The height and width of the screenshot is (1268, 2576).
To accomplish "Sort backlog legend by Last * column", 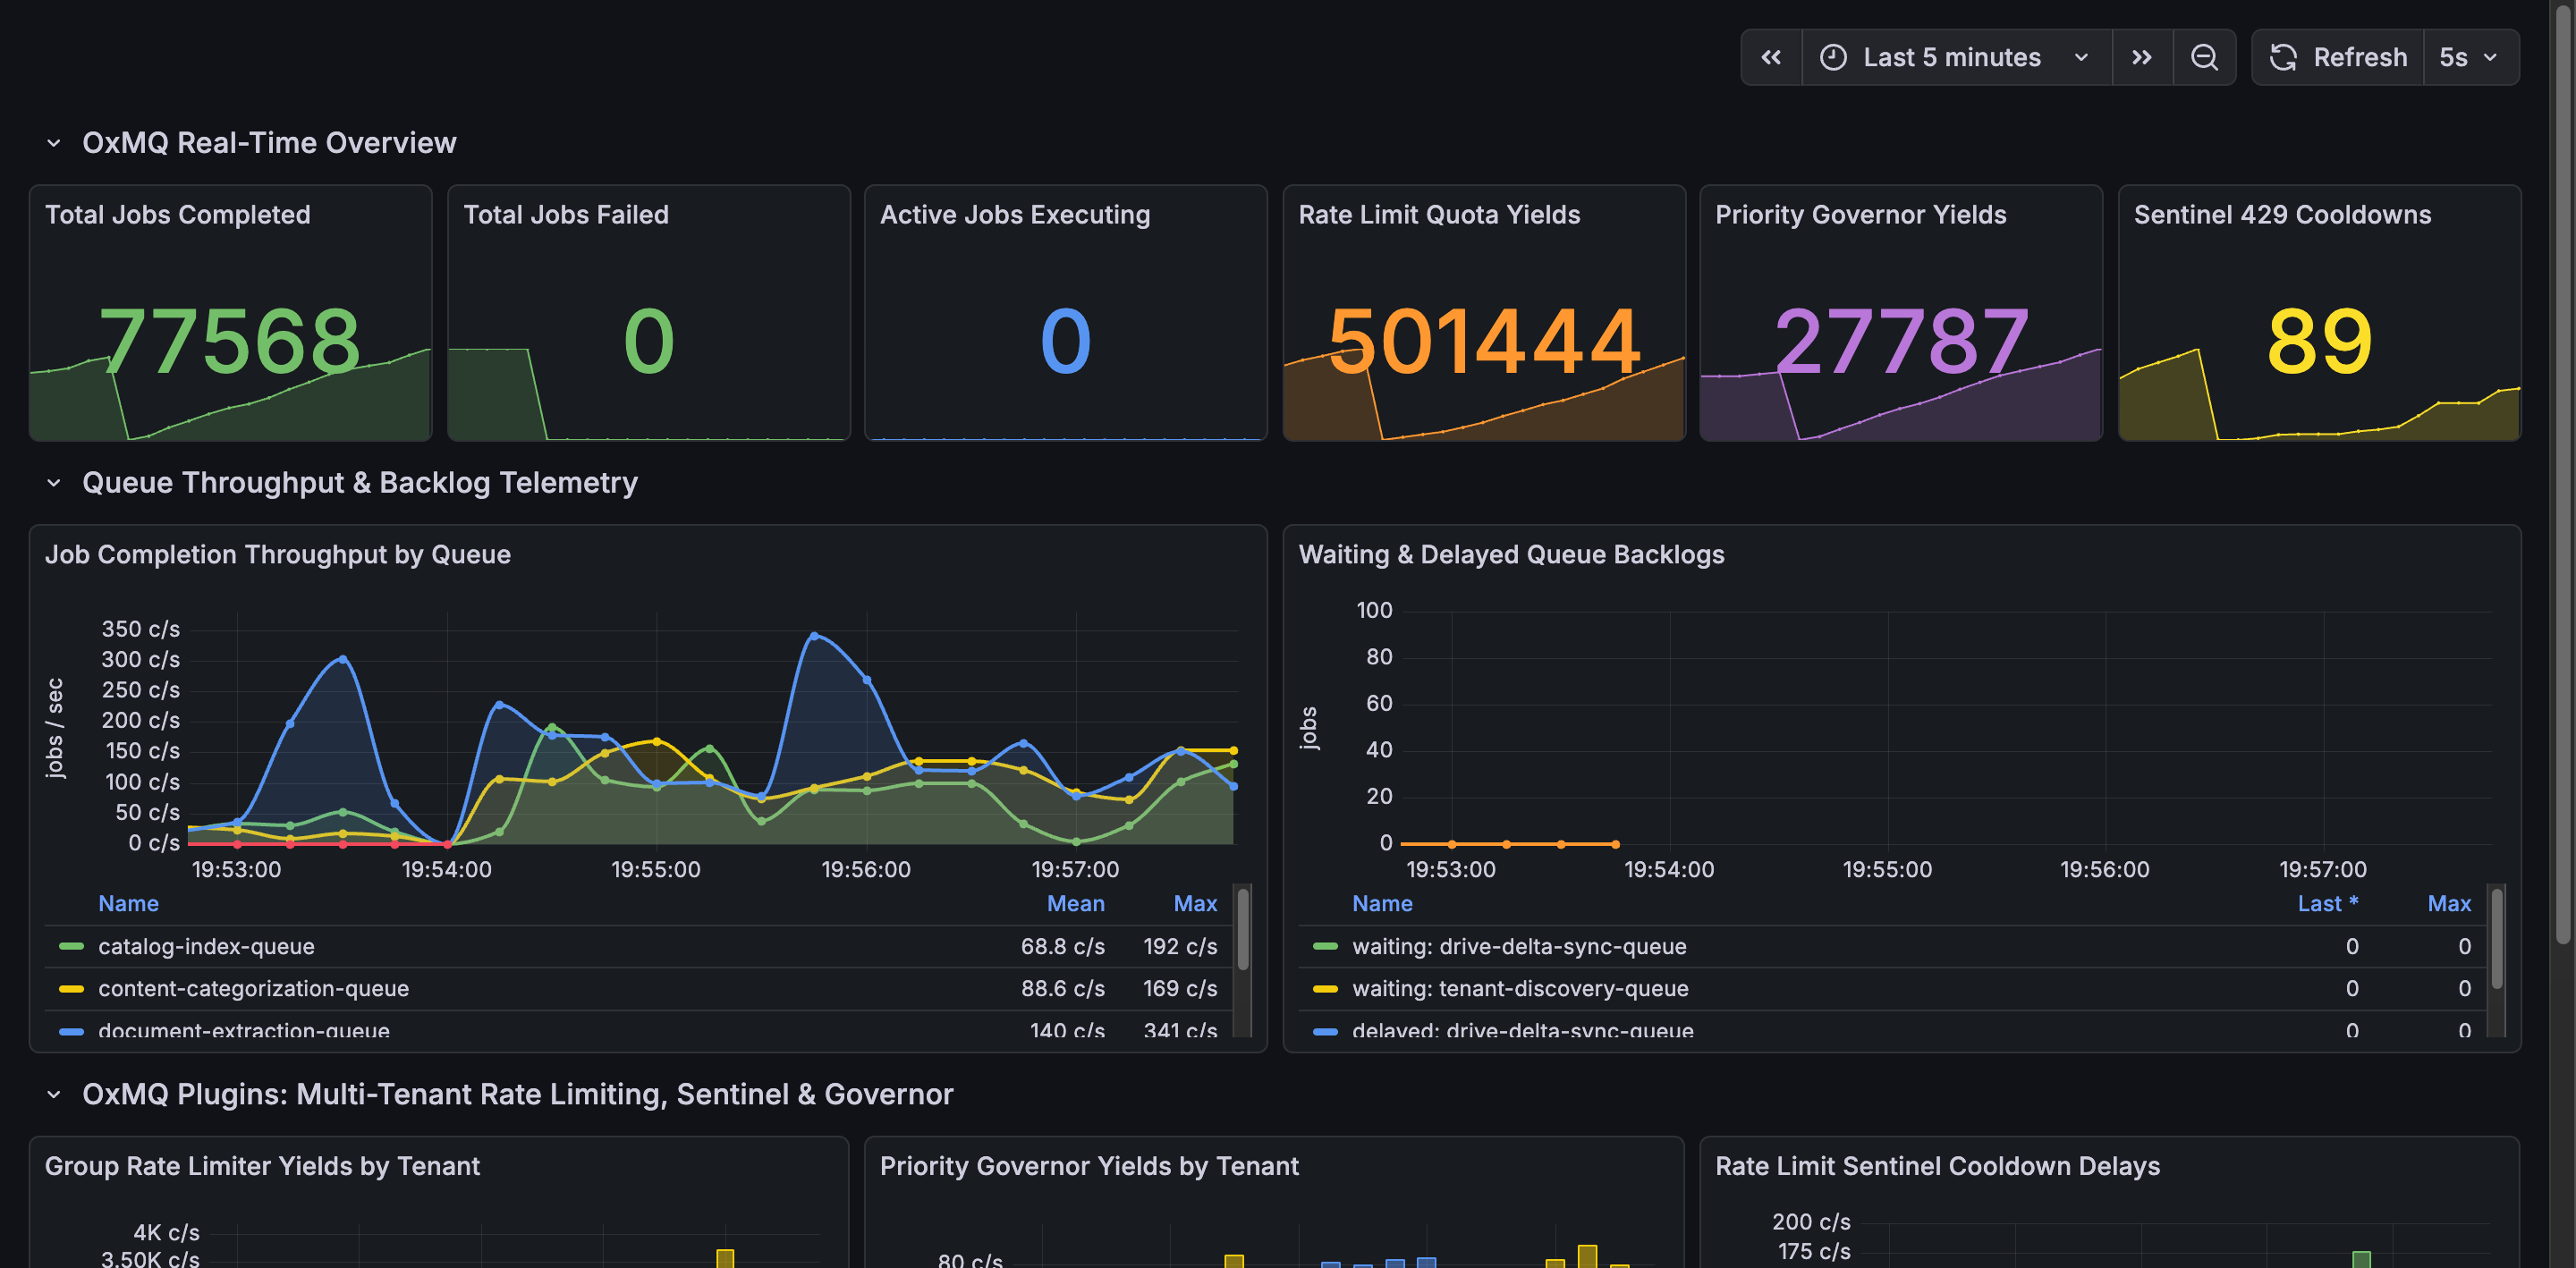I will click(2327, 904).
